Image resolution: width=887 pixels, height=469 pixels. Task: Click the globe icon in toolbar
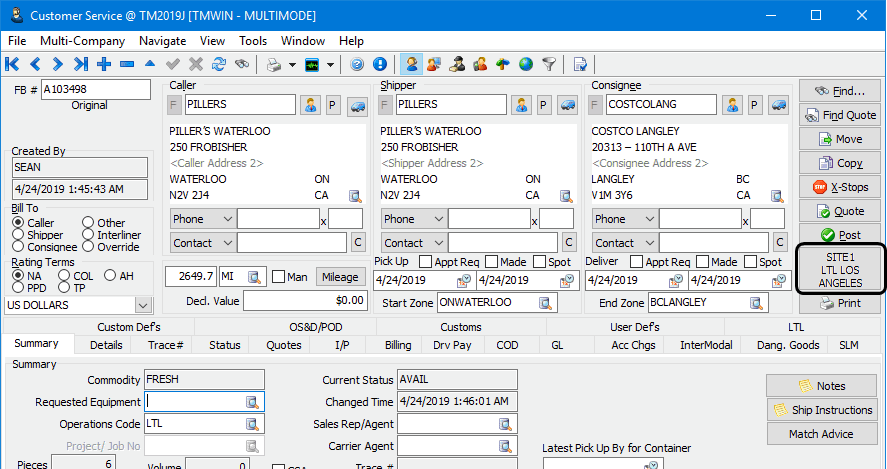526,64
